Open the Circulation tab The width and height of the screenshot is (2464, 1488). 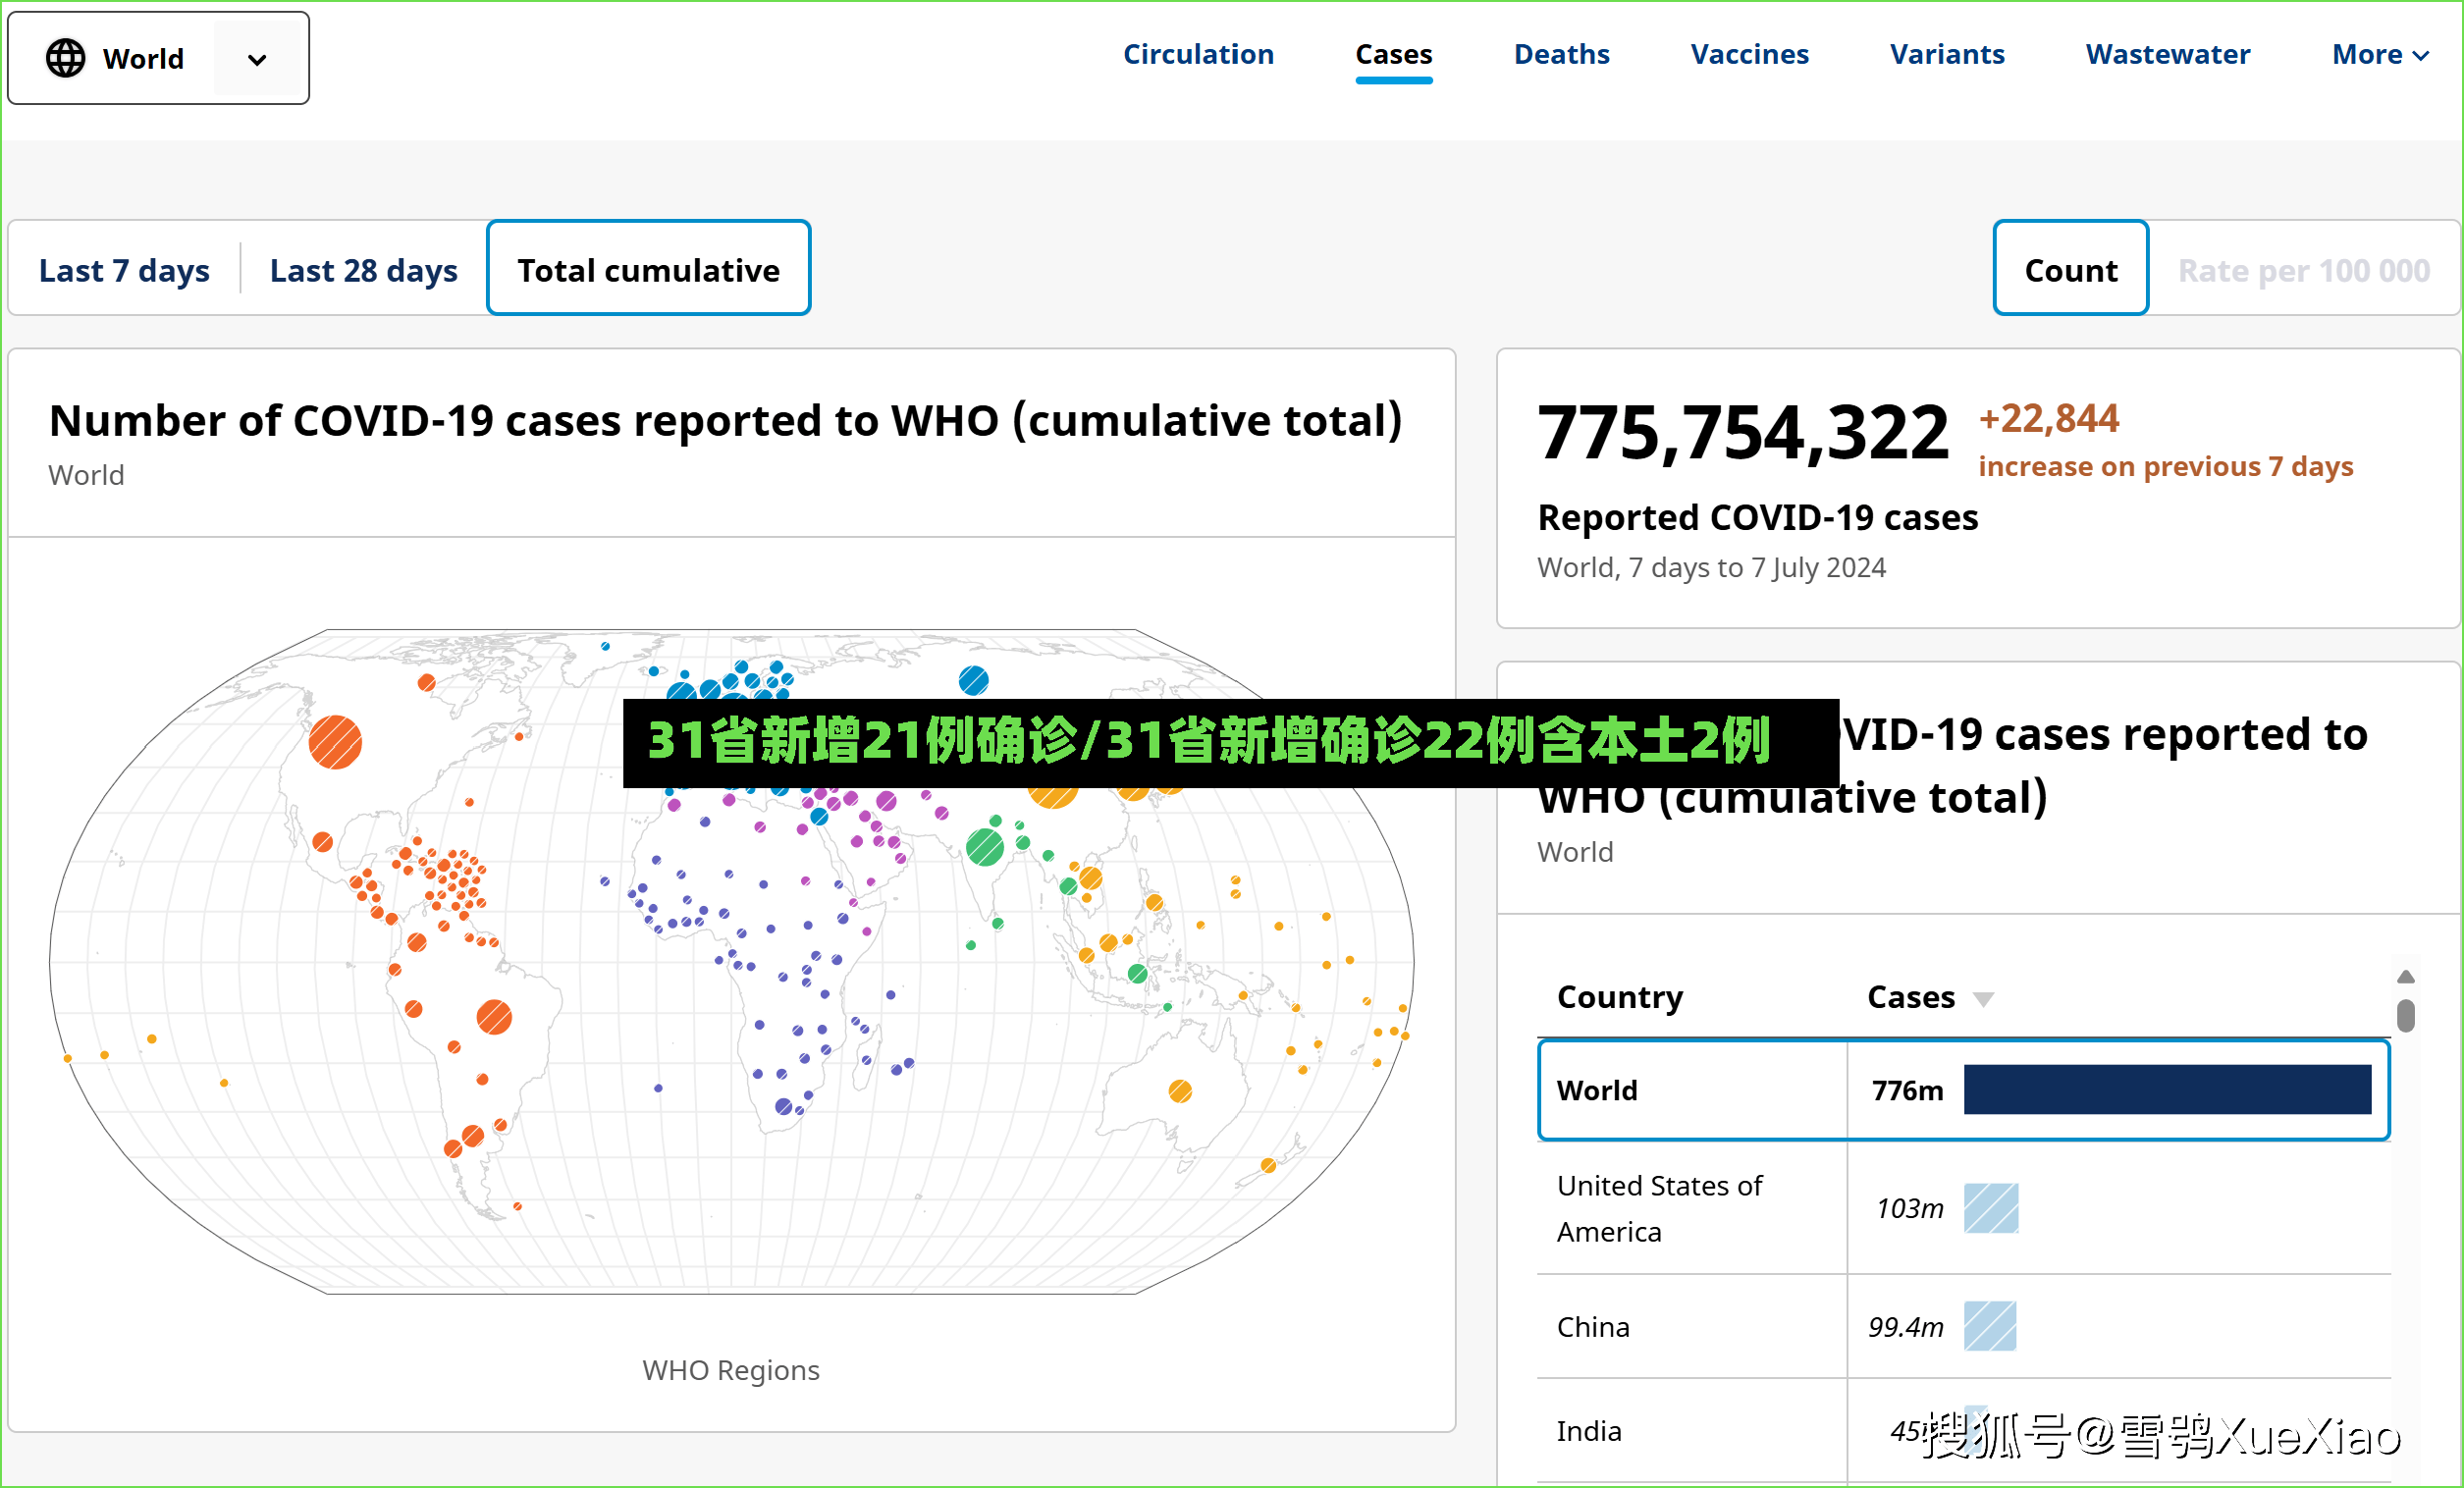[x=1198, y=54]
